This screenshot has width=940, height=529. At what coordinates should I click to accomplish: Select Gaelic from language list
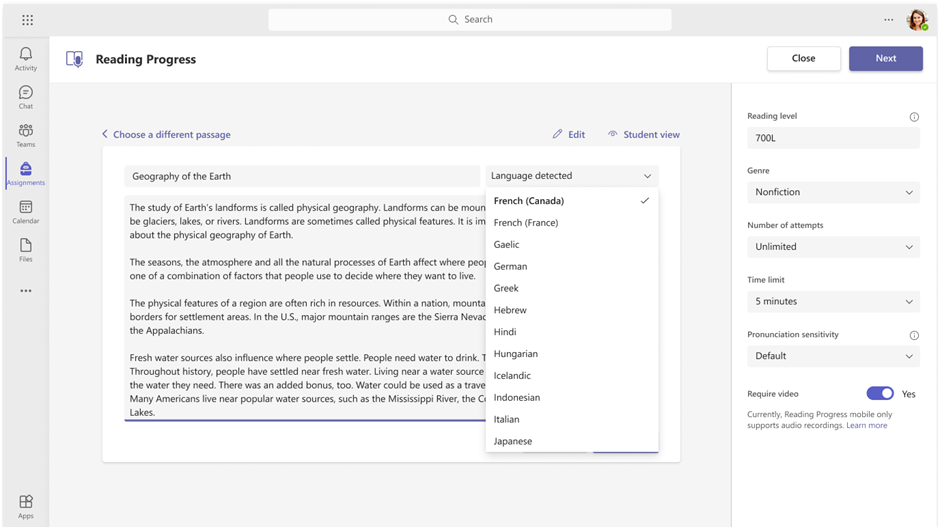[x=572, y=245]
